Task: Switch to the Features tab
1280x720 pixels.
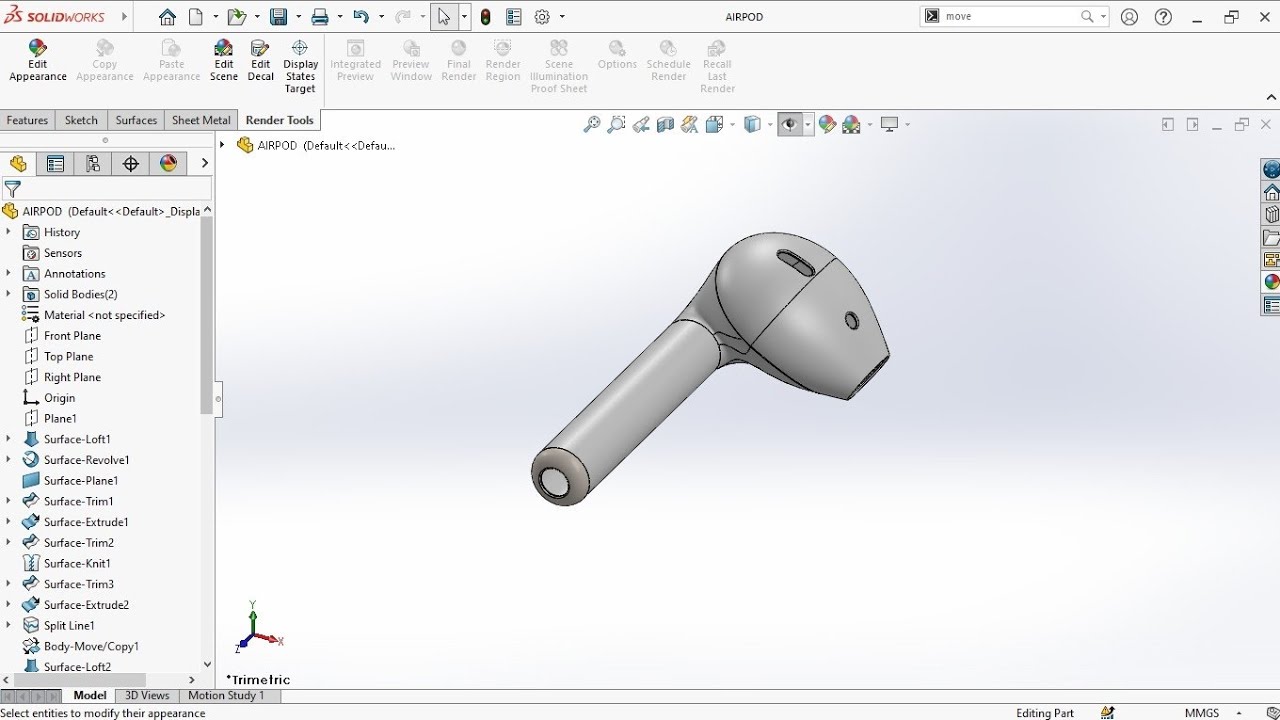Action: click(27, 120)
